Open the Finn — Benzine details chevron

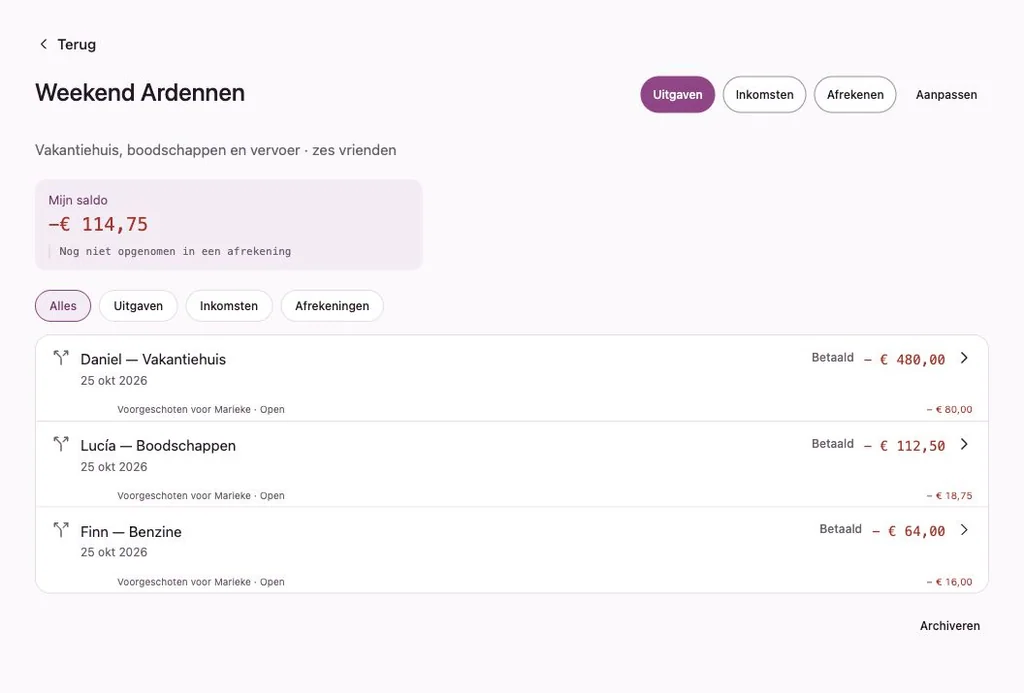(964, 530)
